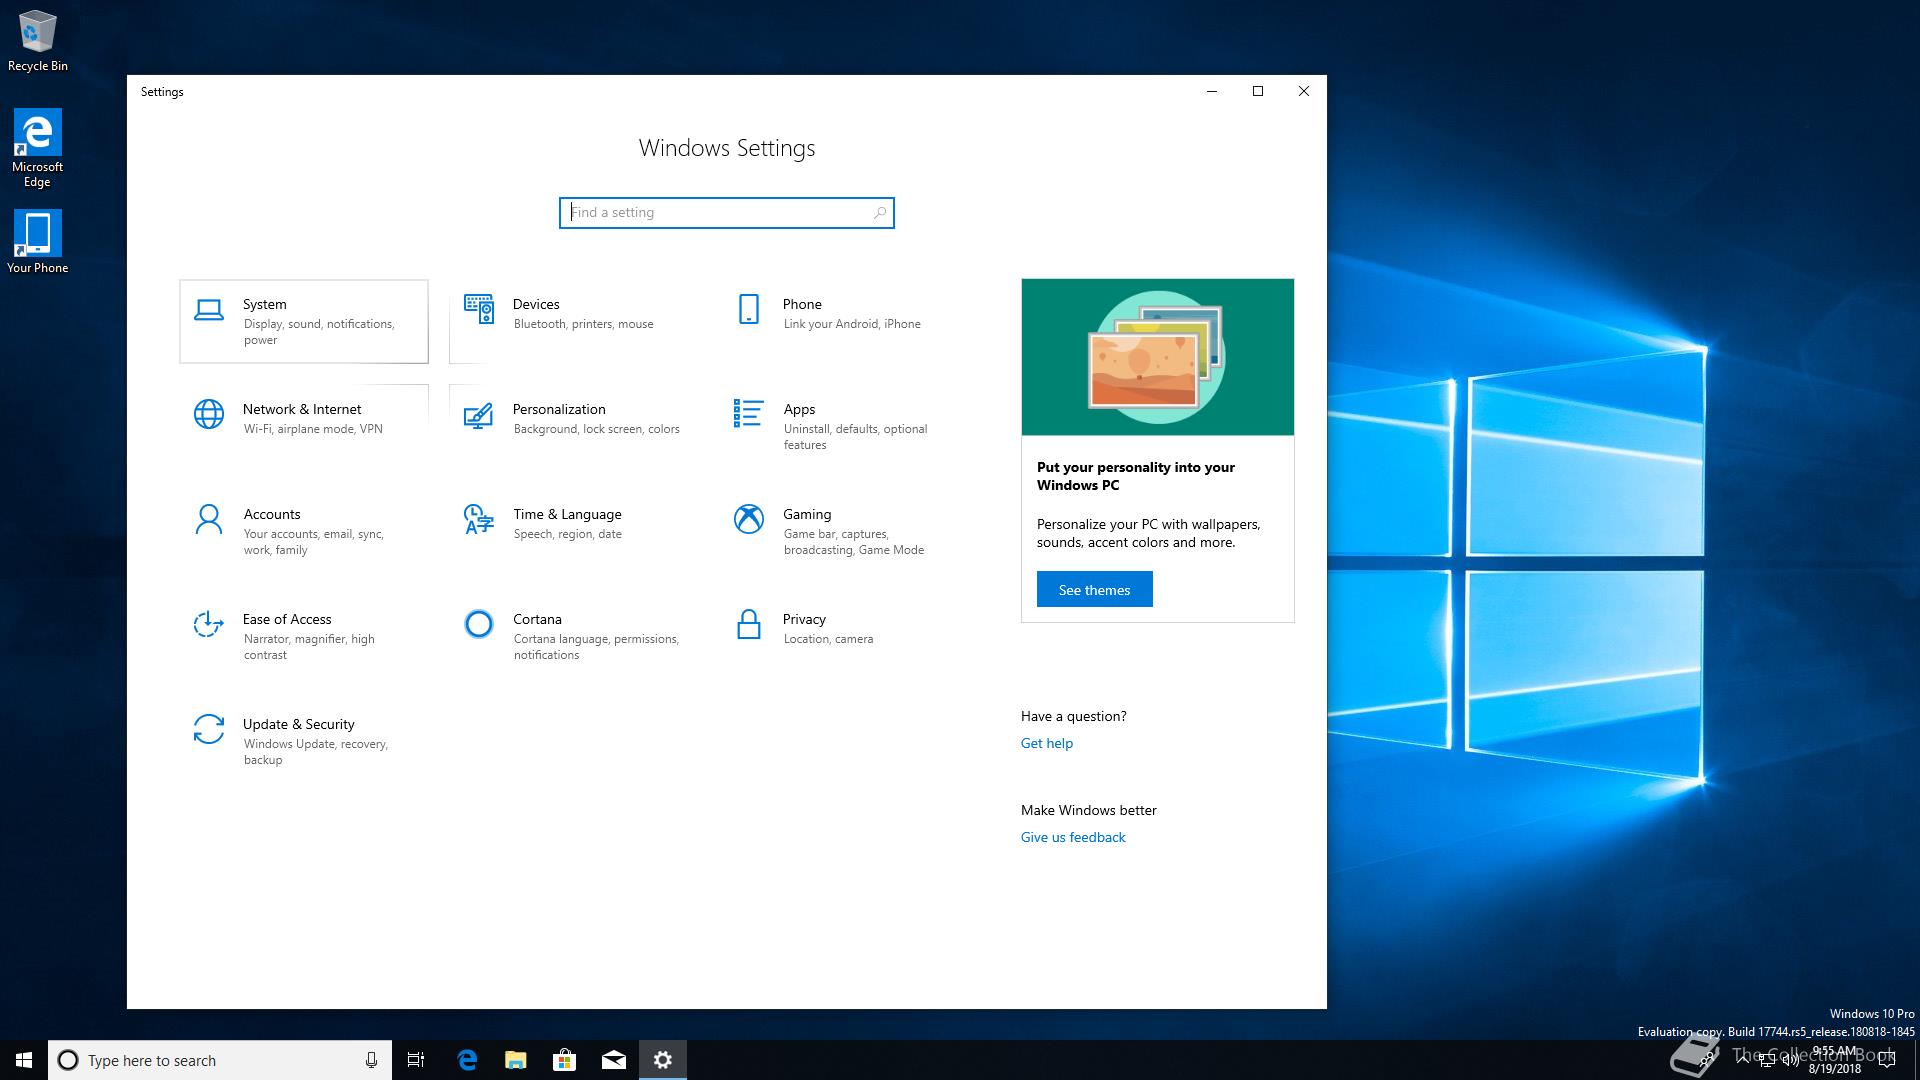Viewport: 1920px width, 1080px height.
Task: Open System settings laptop icon
Action: [x=208, y=310]
